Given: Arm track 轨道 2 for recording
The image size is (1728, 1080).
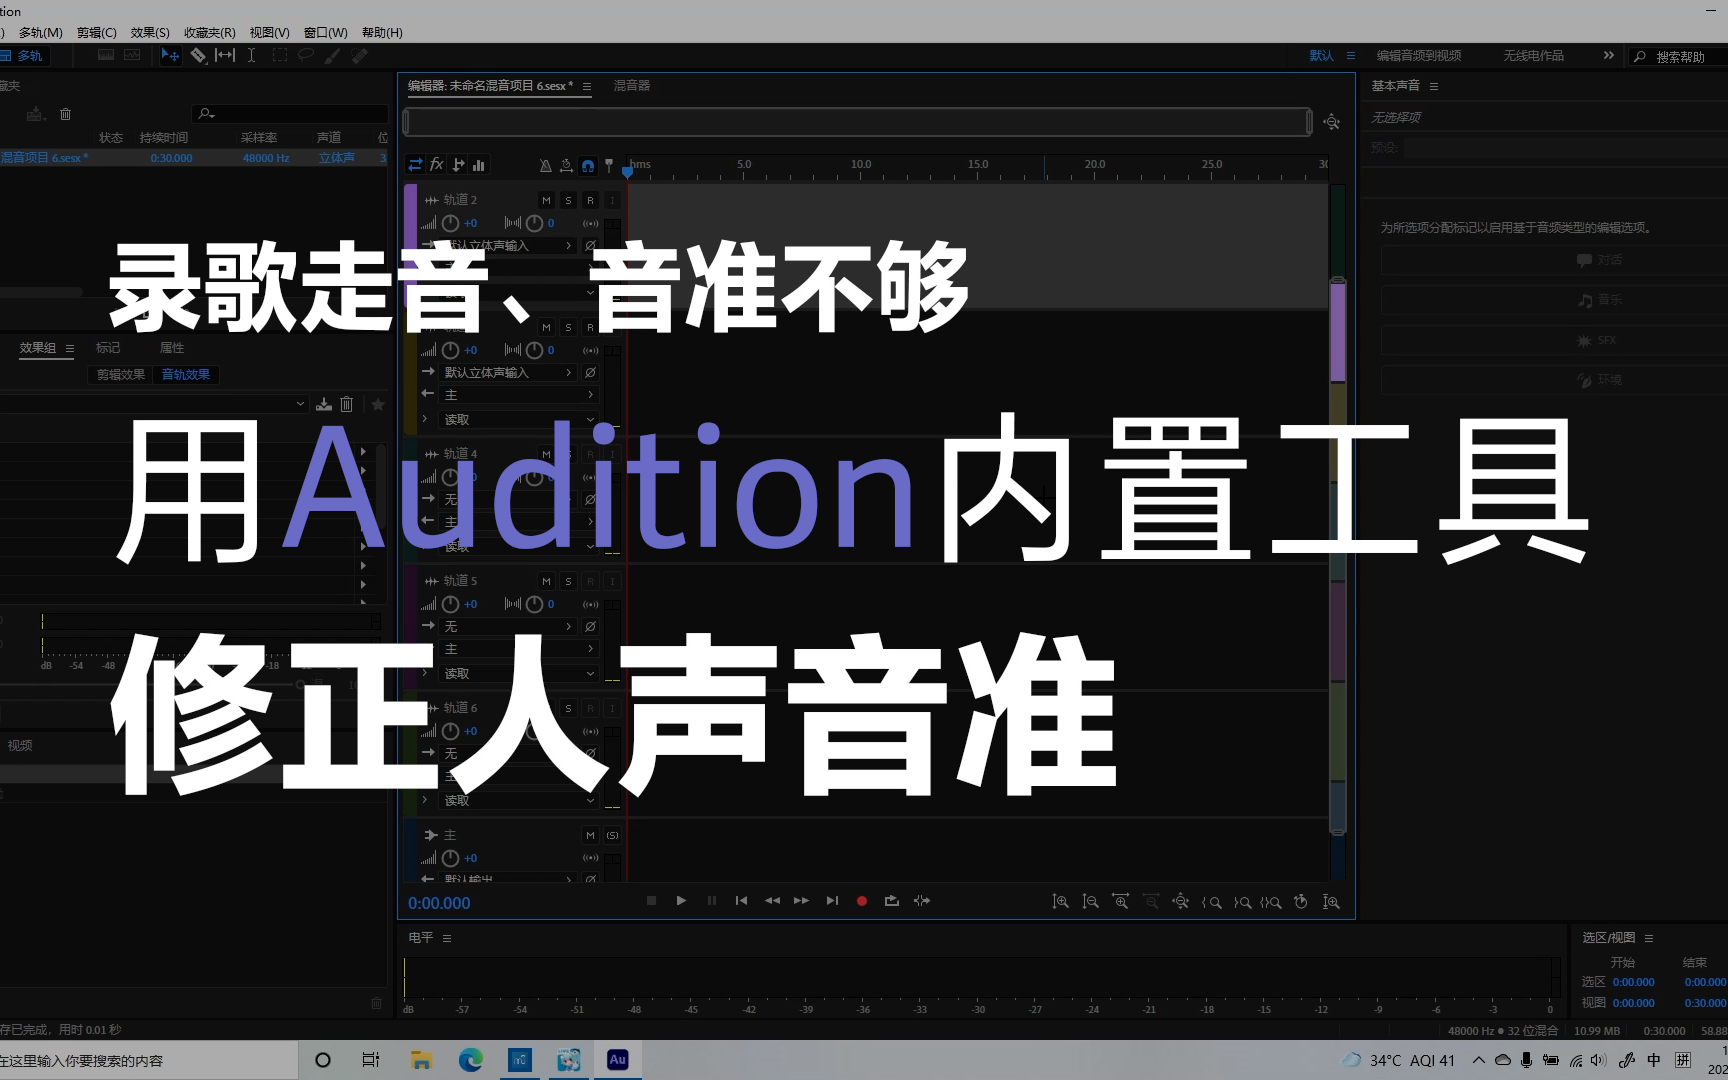Looking at the screenshot, I should click(590, 201).
